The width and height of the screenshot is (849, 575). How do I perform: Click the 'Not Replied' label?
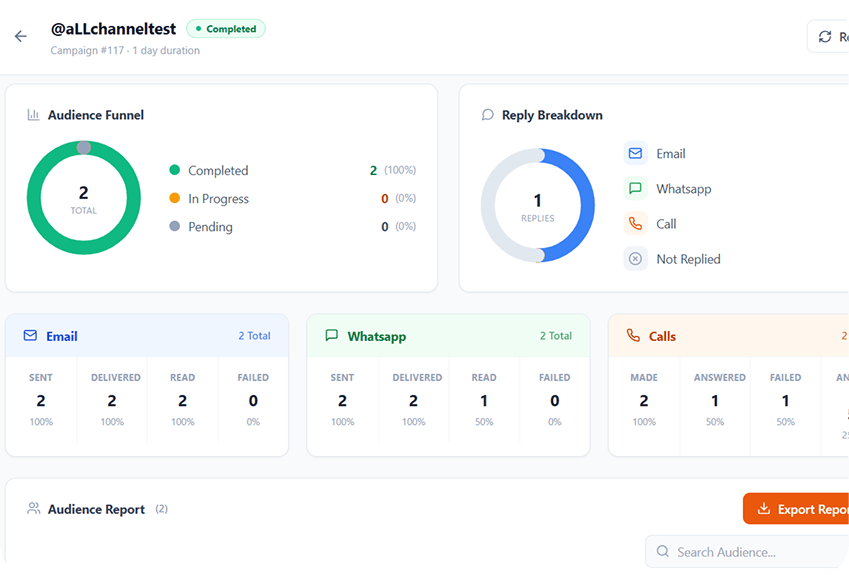coord(688,259)
